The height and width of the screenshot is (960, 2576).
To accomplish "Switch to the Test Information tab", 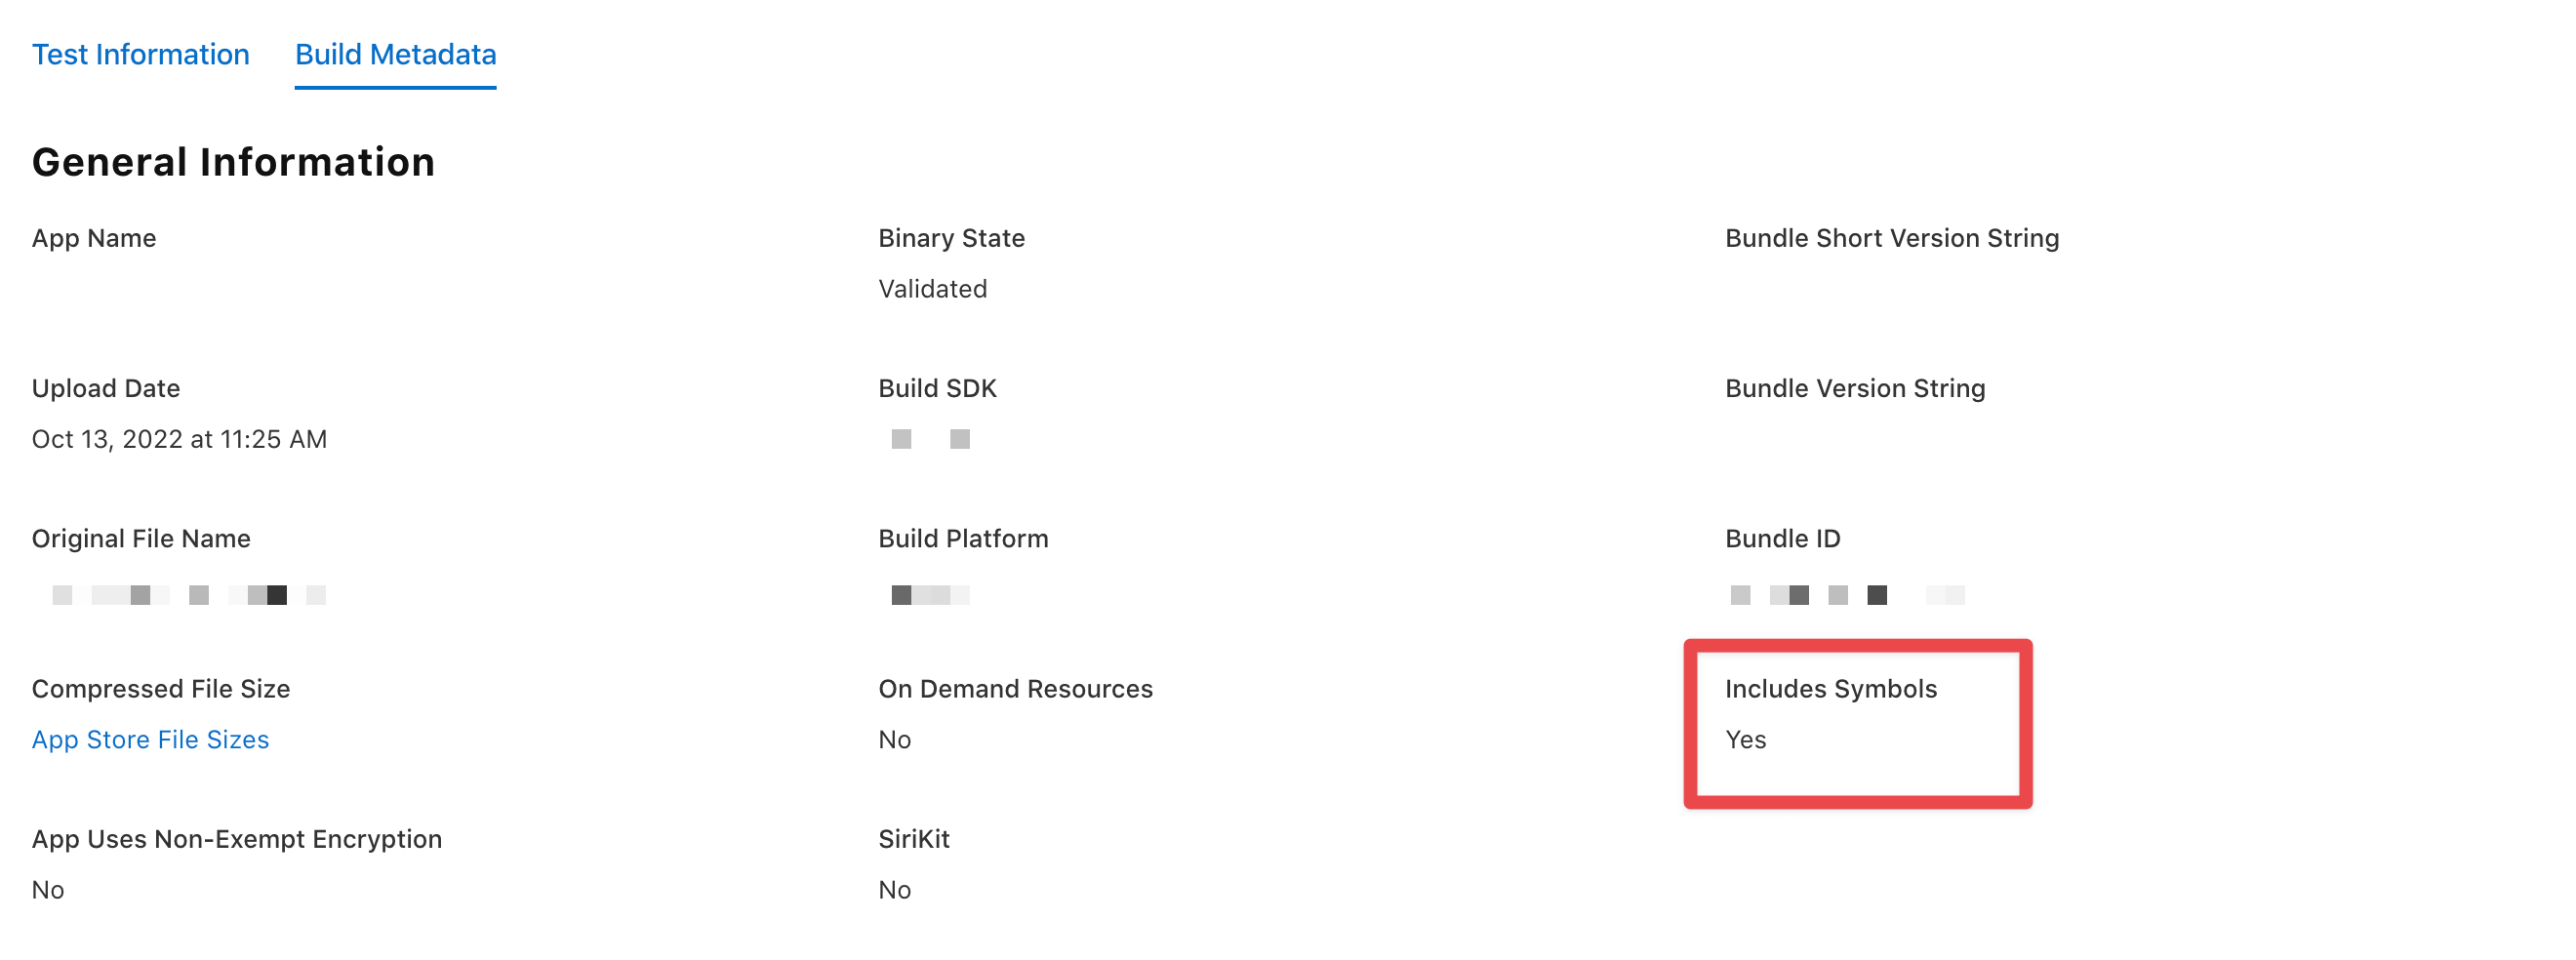I will coord(140,54).
